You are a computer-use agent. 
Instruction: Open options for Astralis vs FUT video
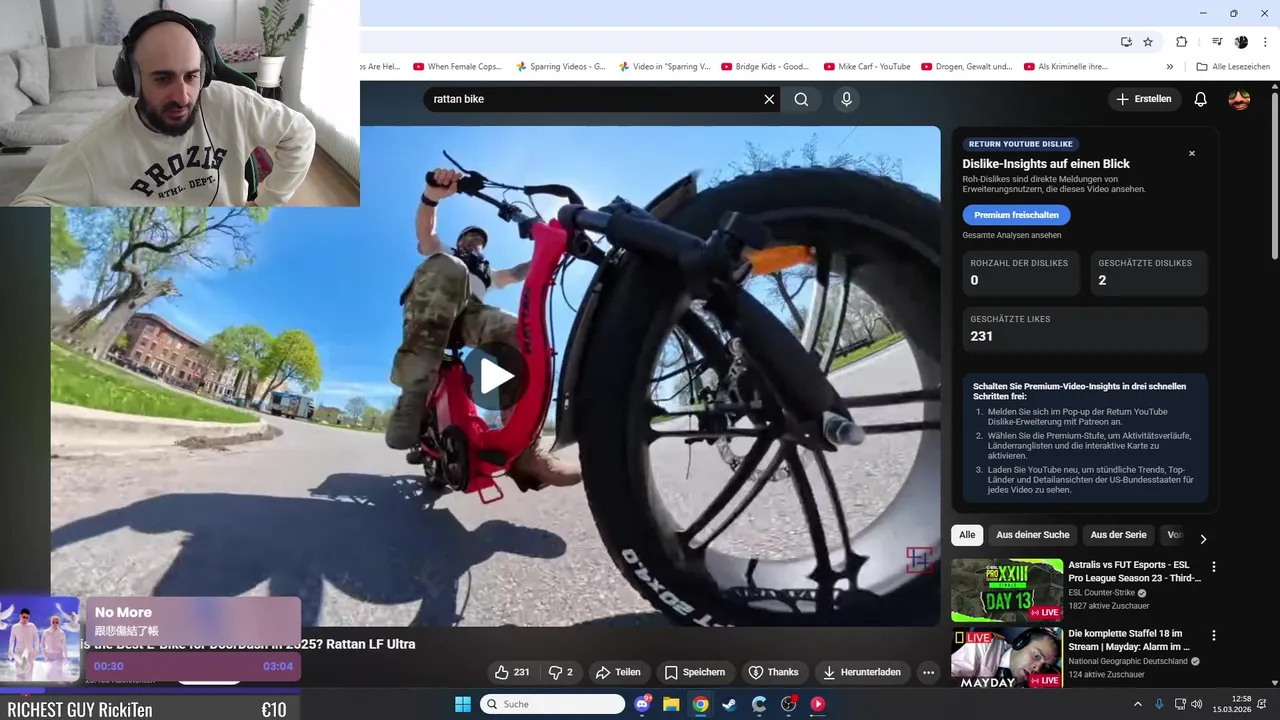click(x=1214, y=567)
